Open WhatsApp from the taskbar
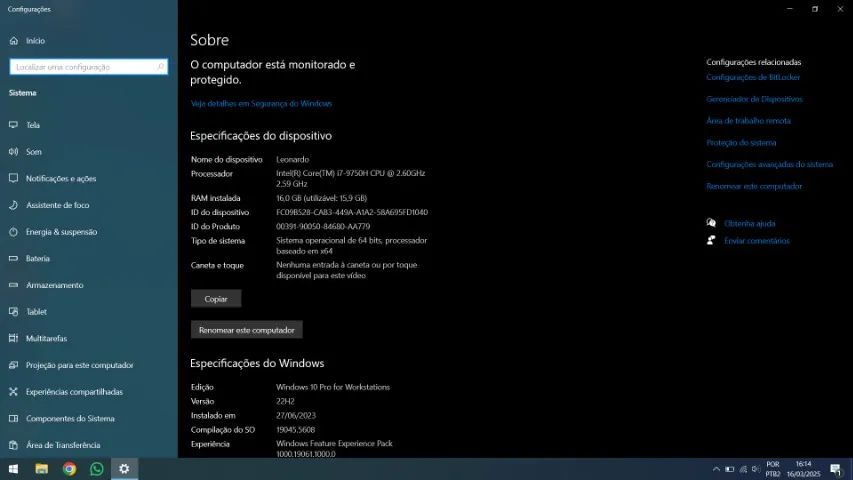Viewport: 853px width, 480px height. 97,469
